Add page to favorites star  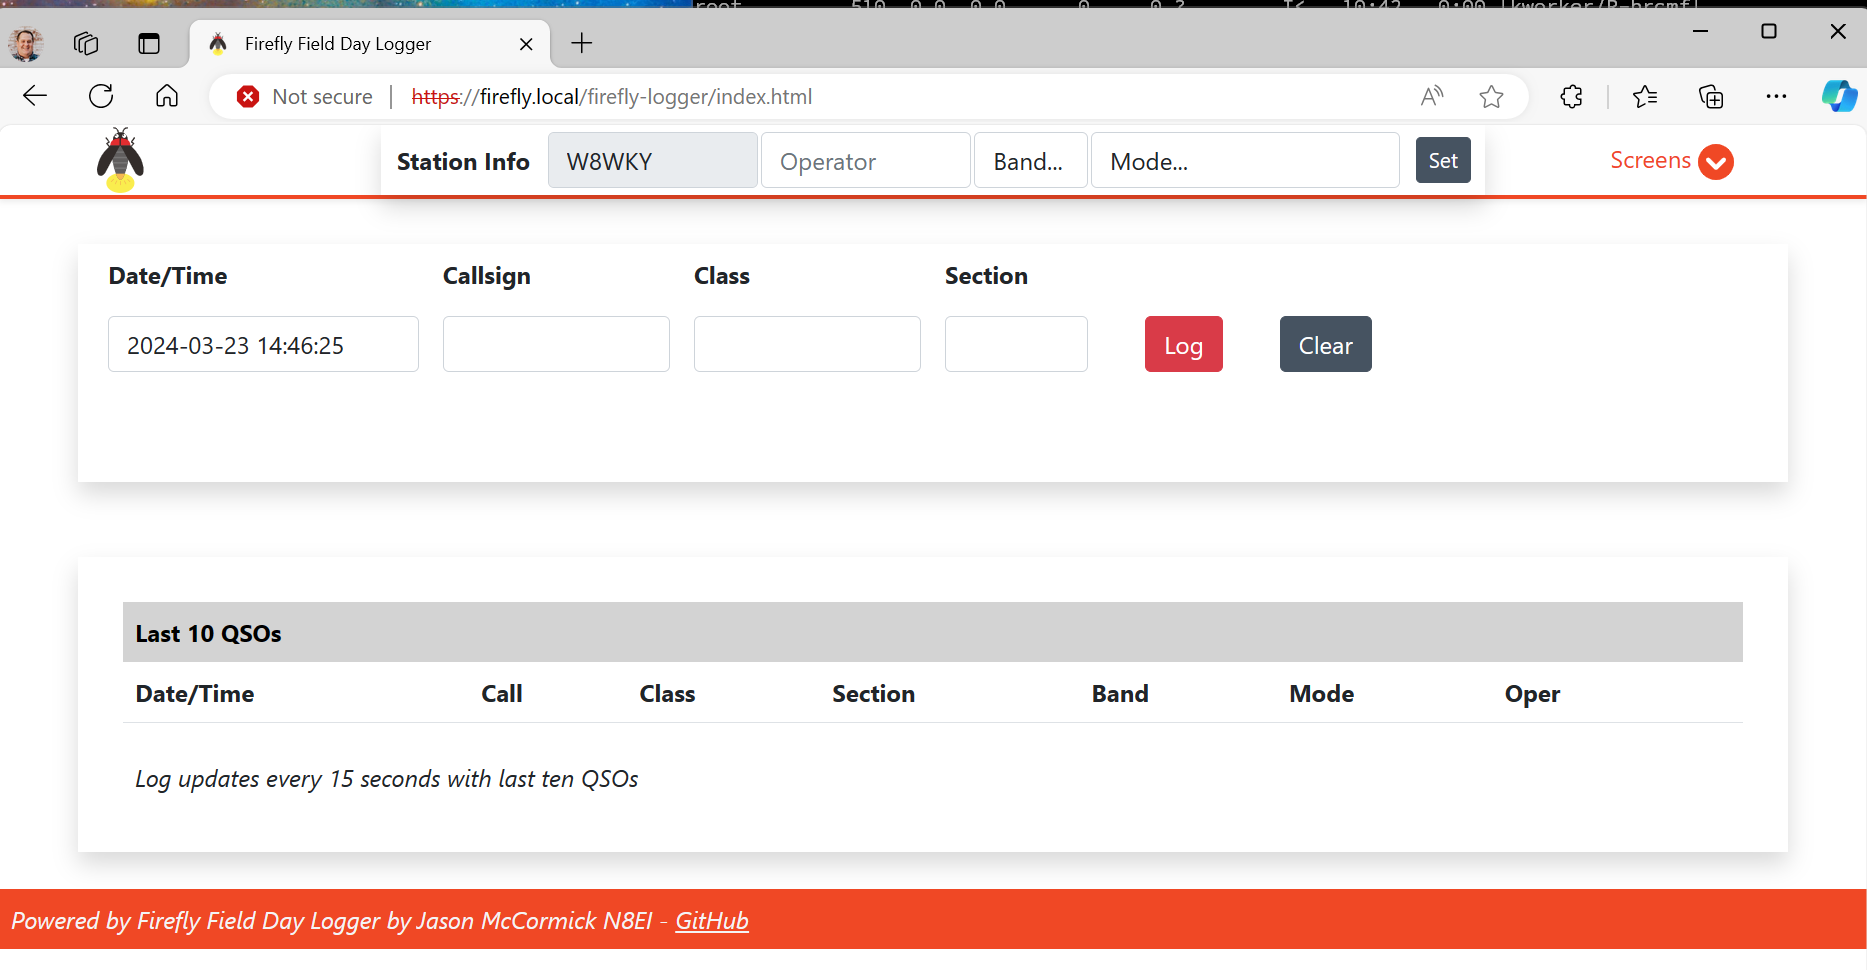pos(1491,97)
